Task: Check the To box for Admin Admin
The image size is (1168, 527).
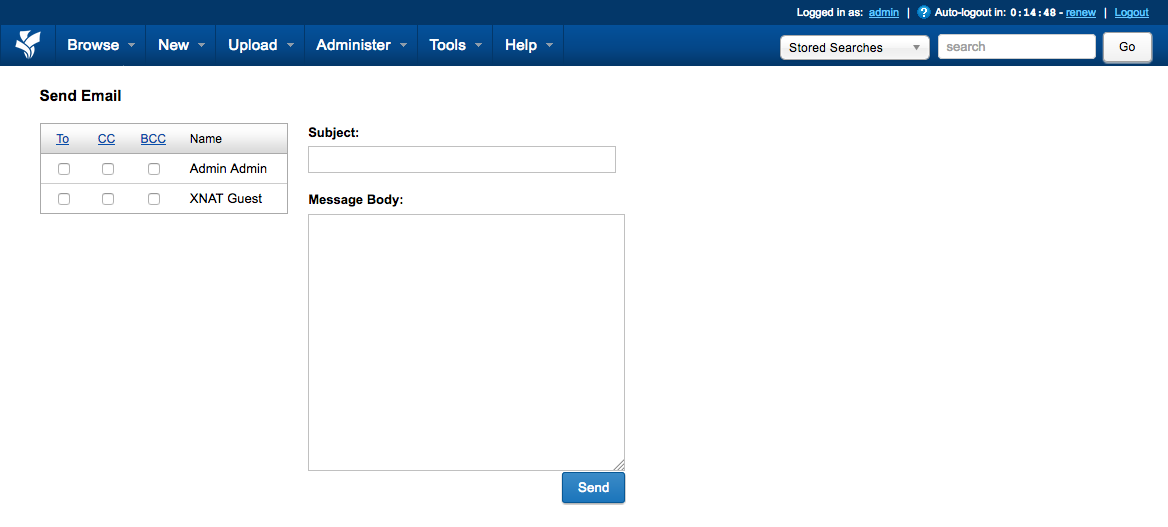Action: 64,169
